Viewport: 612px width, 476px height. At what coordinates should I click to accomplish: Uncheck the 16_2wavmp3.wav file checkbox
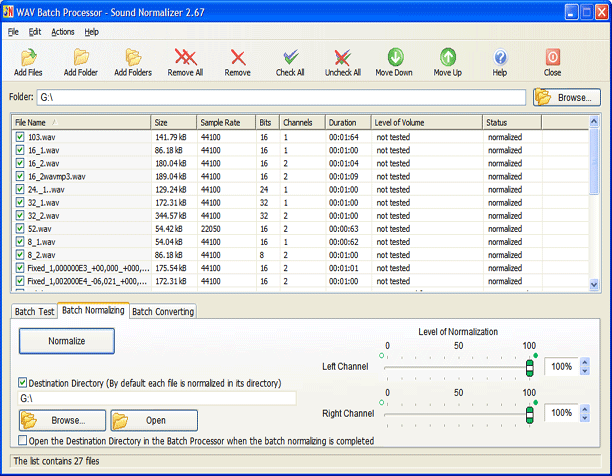pyautogui.click(x=20, y=176)
